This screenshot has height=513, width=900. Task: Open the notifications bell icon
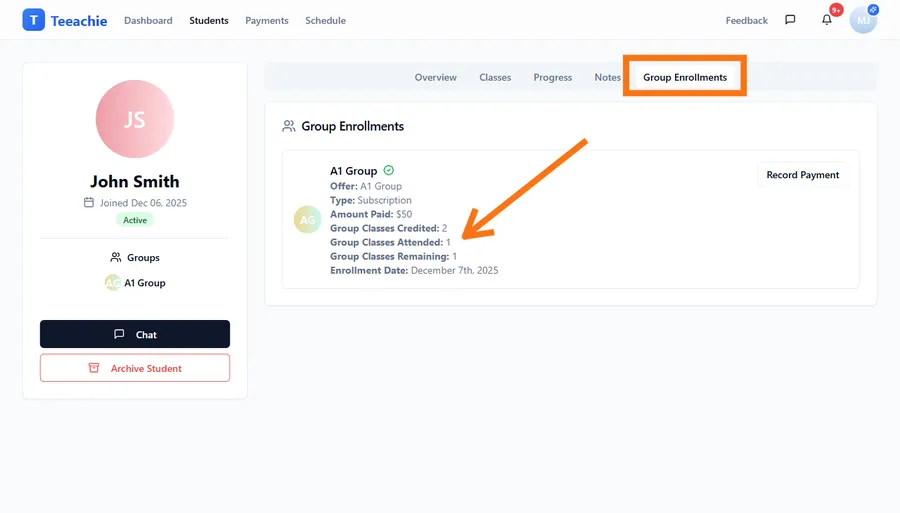point(827,20)
